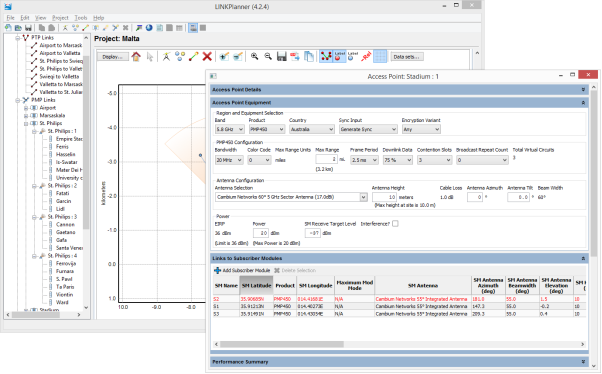Click the SM Antenna column header
Screen dimensions: 602x374
click(423, 285)
